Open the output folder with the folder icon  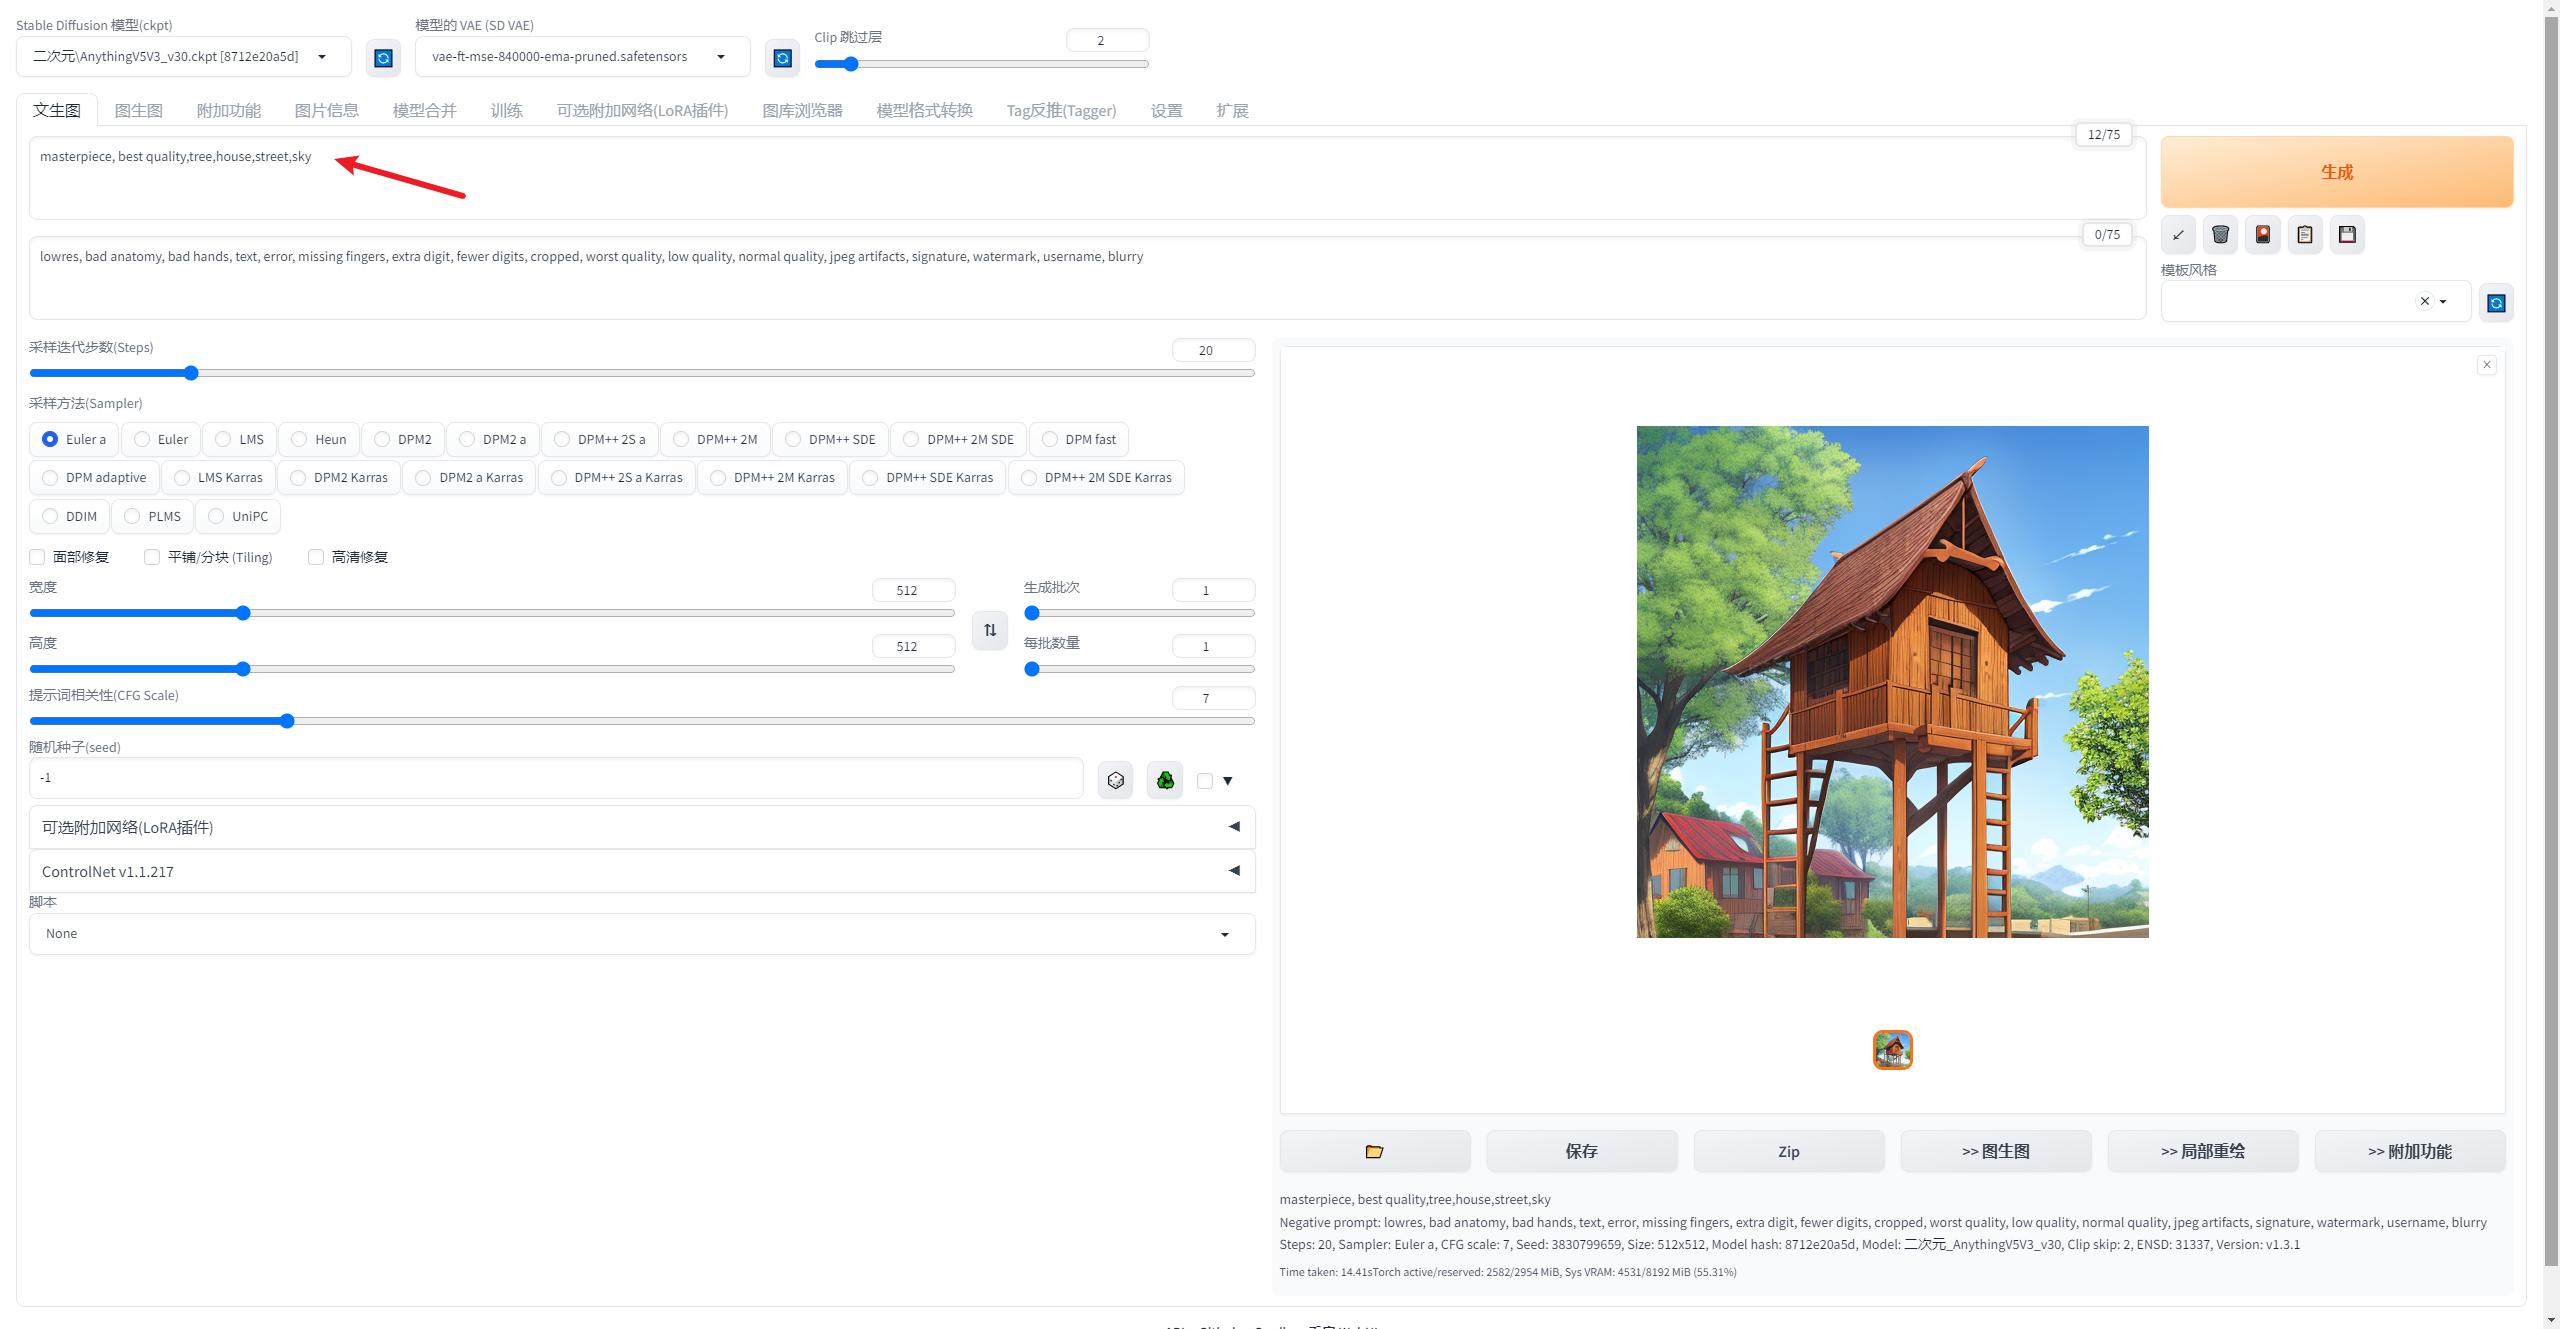pyautogui.click(x=1374, y=1151)
